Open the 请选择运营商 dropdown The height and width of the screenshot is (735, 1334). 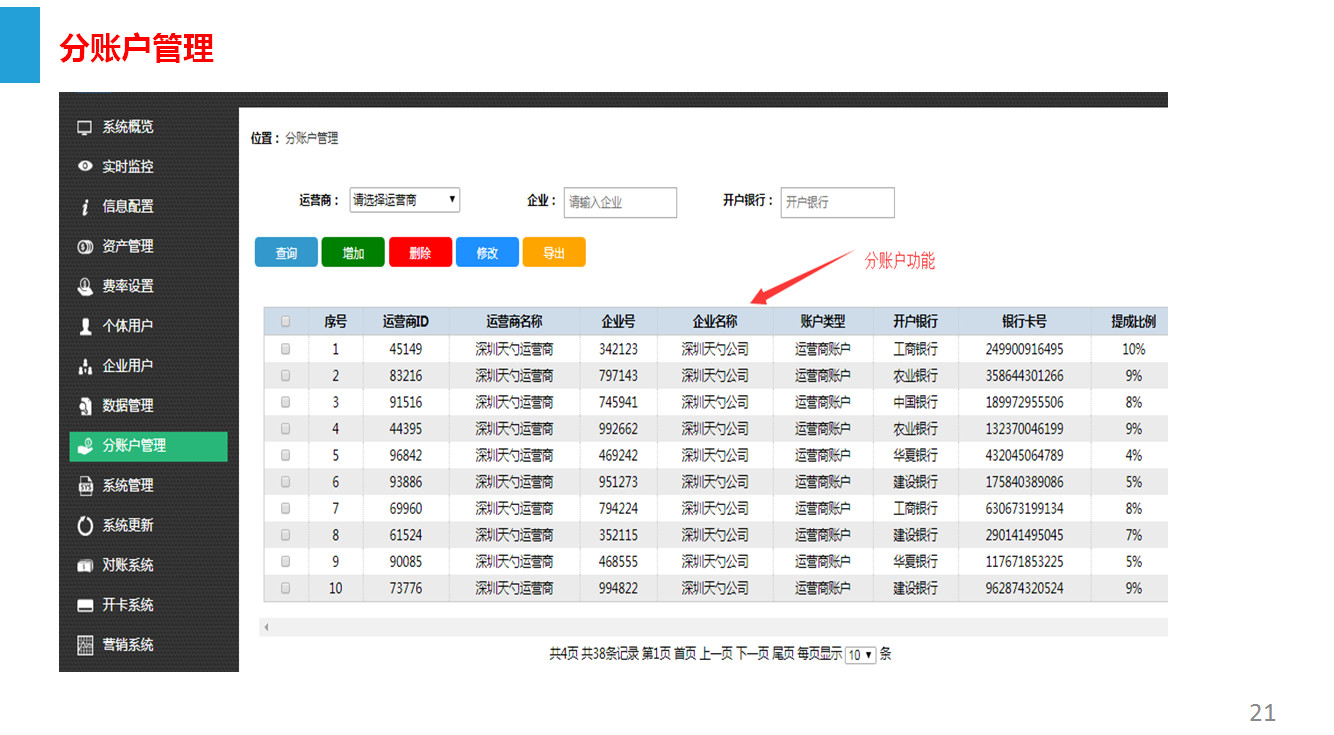pyautogui.click(x=404, y=200)
